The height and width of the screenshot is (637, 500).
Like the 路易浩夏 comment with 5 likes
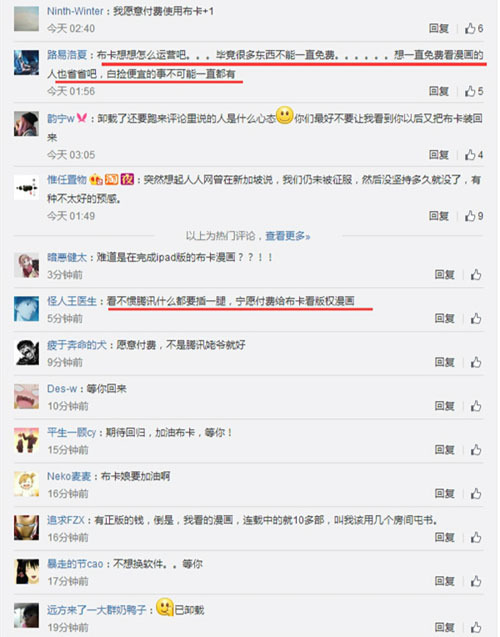pos(474,91)
